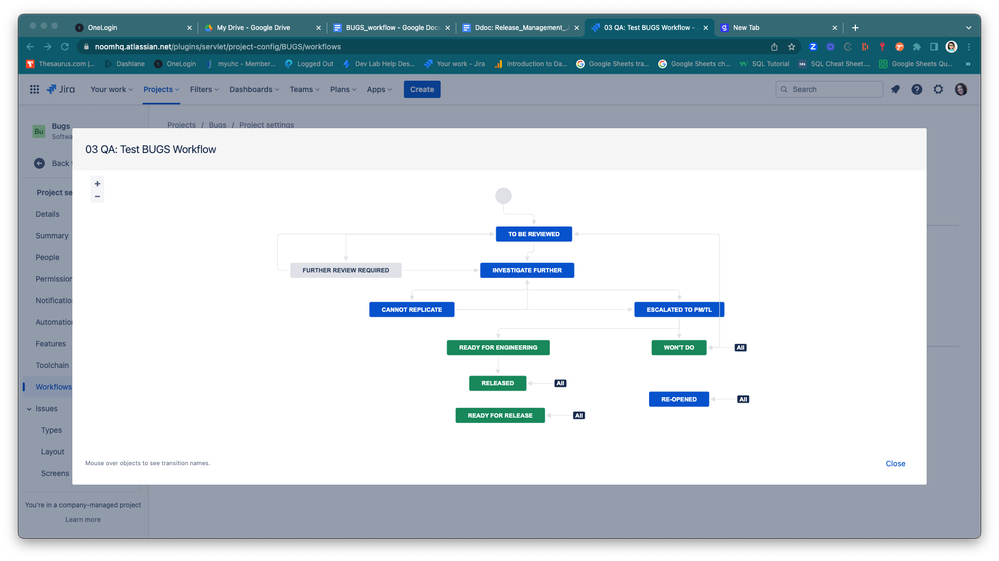Image resolution: width=999 pixels, height=561 pixels.
Task: Click Learn more link in sidebar
Action: pos(83,520)
